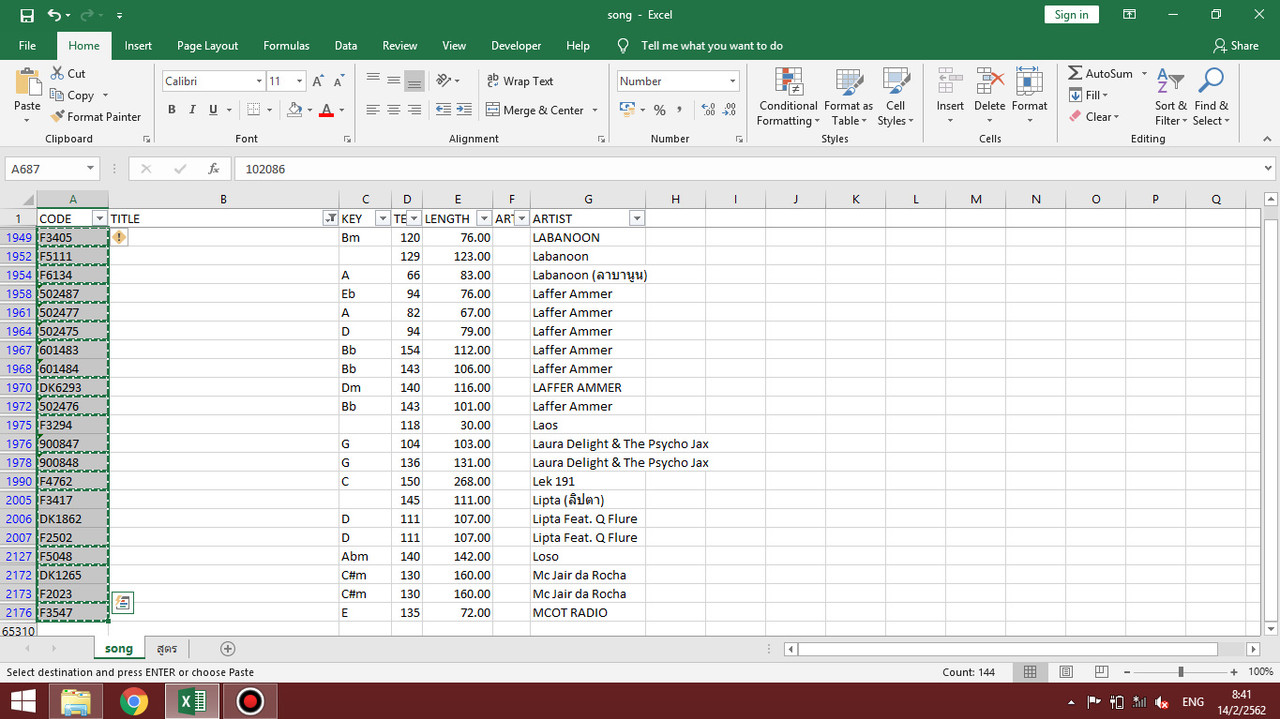This screenshot has height=719, width=1280.
Task: Copy the selection with Copy button
Action: point(71,95)
